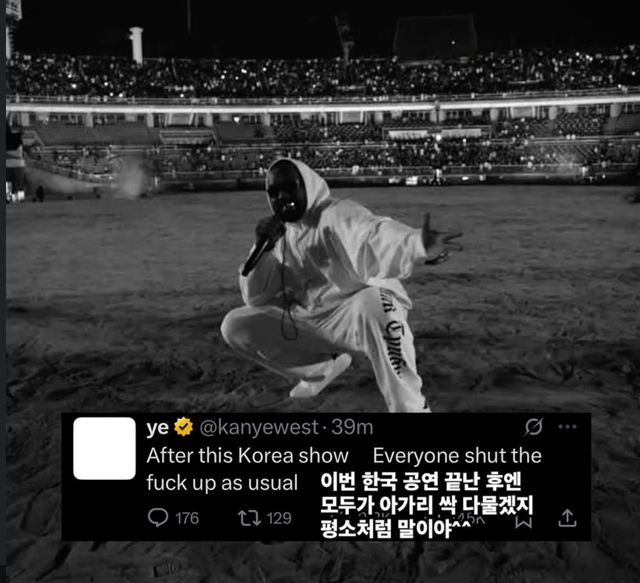Repost the tweet using the retweet arrows
640x583 pixels.
[x=249, y=518]
